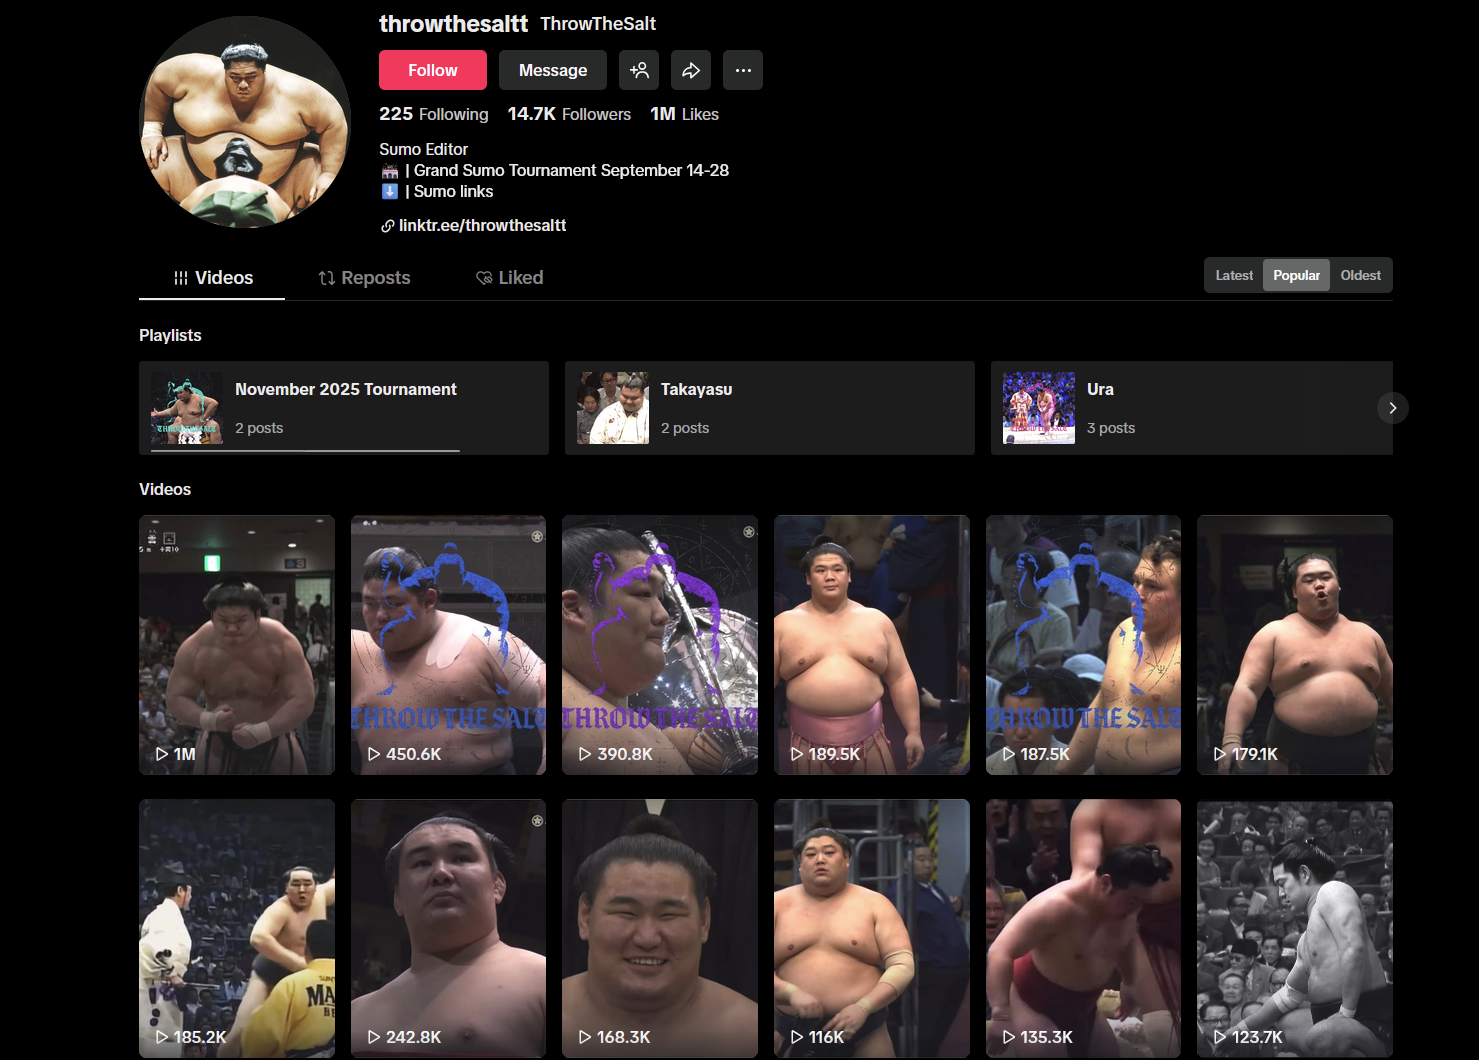Click the Message button
1479x1060 pixels.
coord(553,70)
